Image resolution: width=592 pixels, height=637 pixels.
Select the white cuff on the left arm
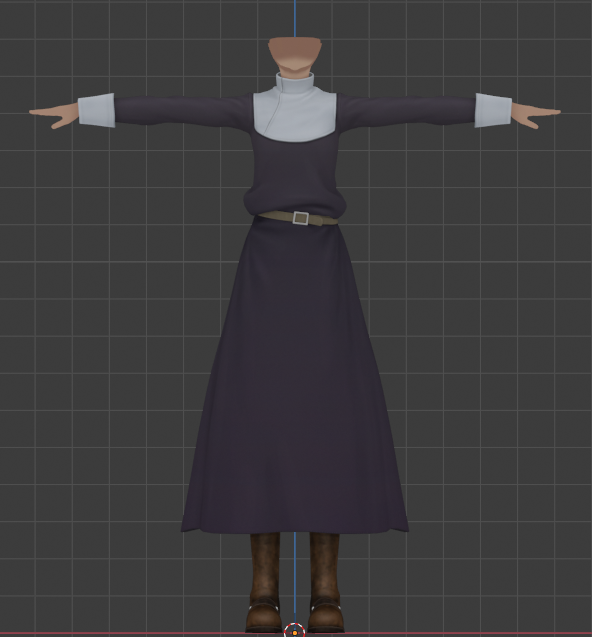click(x=96, y=110)
